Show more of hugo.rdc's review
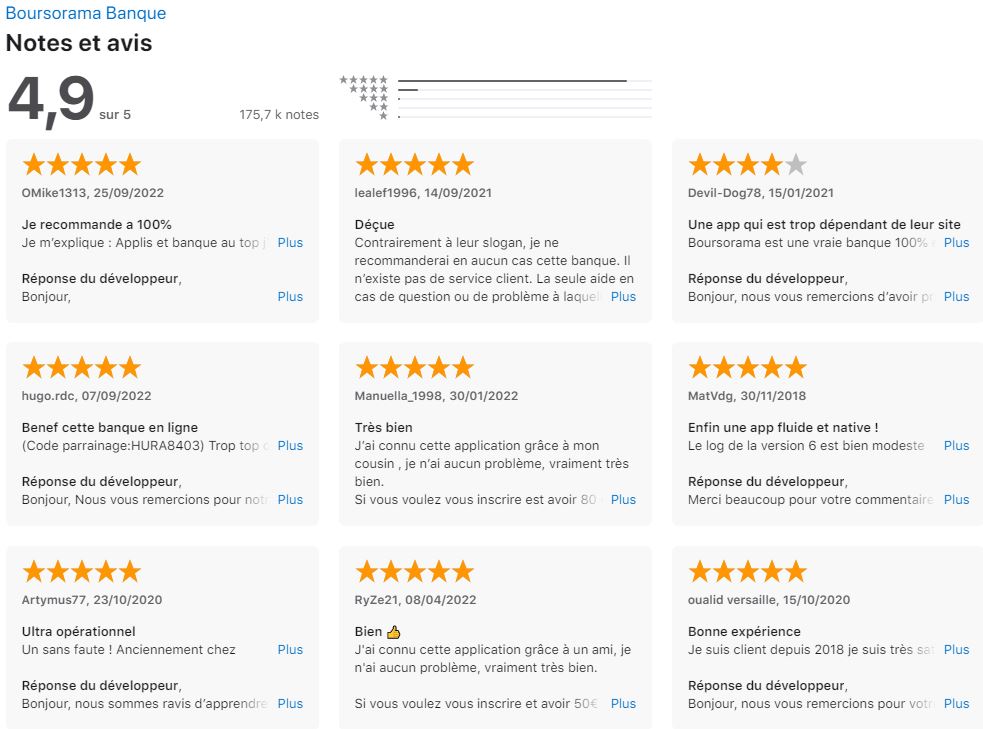 [x=290, y=446]
